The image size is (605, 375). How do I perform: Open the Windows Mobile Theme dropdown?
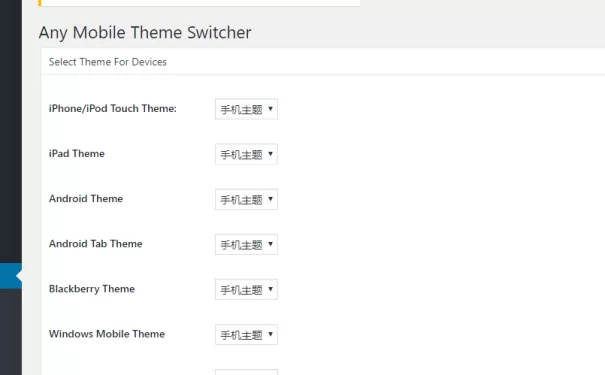pyautogui.click(x=246, y=335)
